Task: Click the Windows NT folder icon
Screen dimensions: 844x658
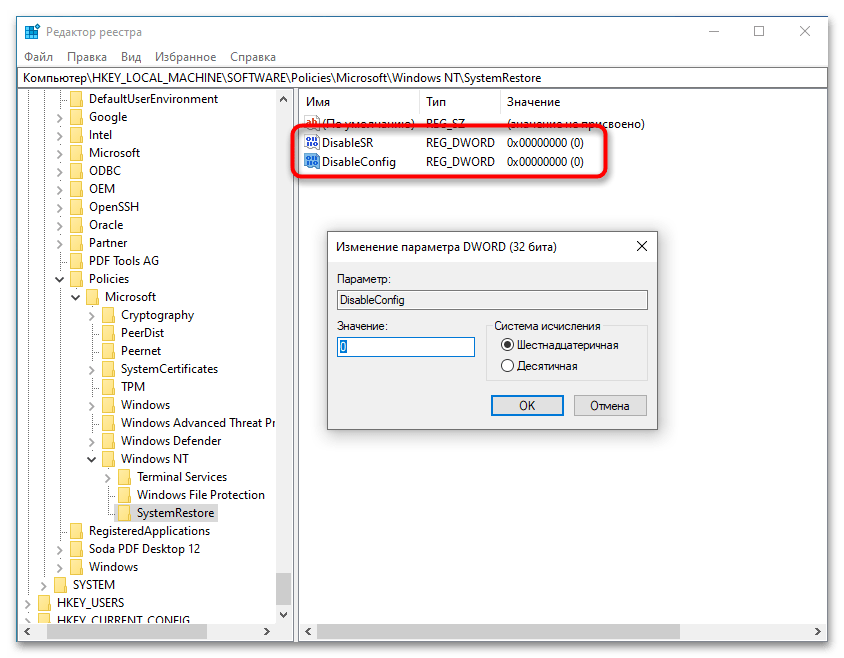Action: [109, 459]
